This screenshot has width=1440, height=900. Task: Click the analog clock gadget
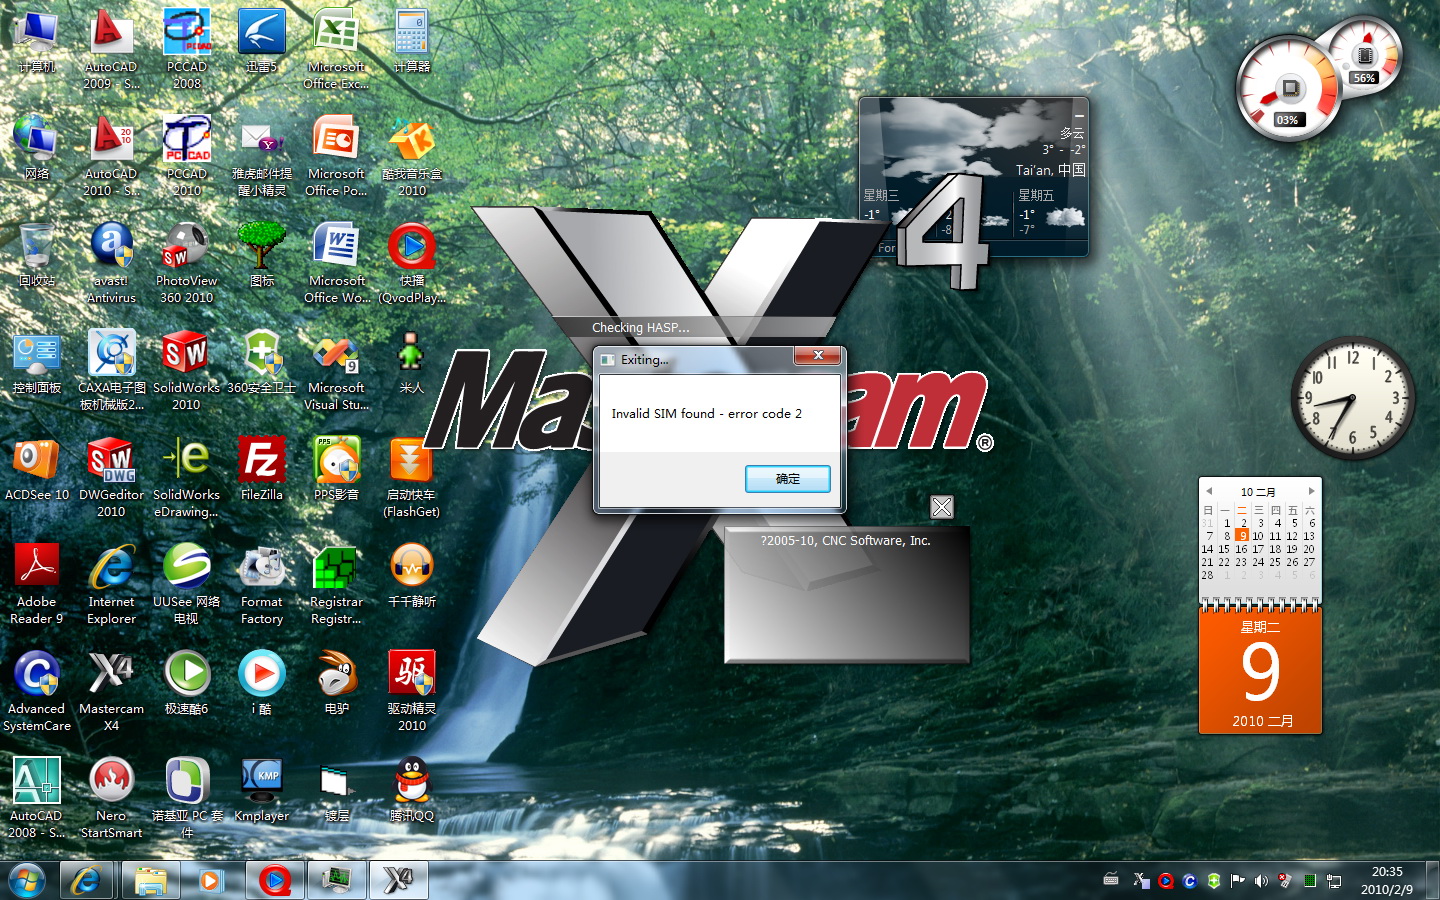pos(1352,398)
